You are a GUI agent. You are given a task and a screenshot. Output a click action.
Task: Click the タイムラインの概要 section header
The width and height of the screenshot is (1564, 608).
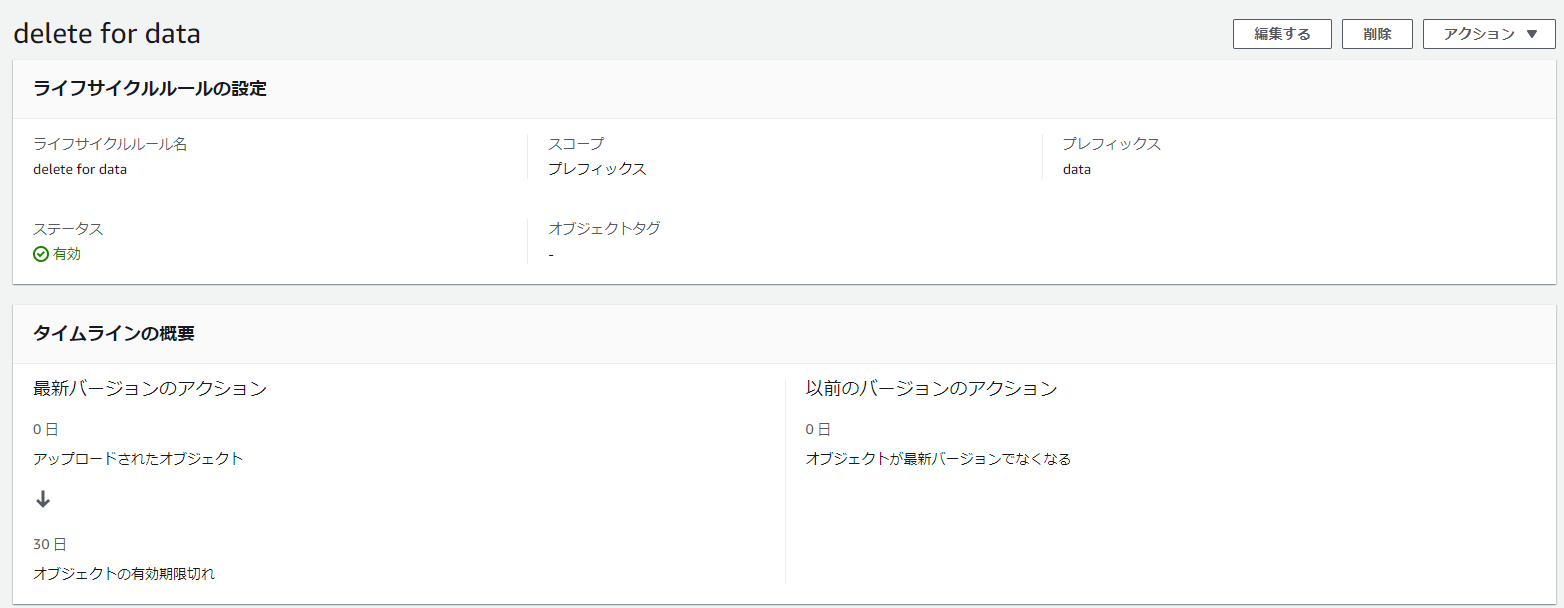[x=114, y=333]
